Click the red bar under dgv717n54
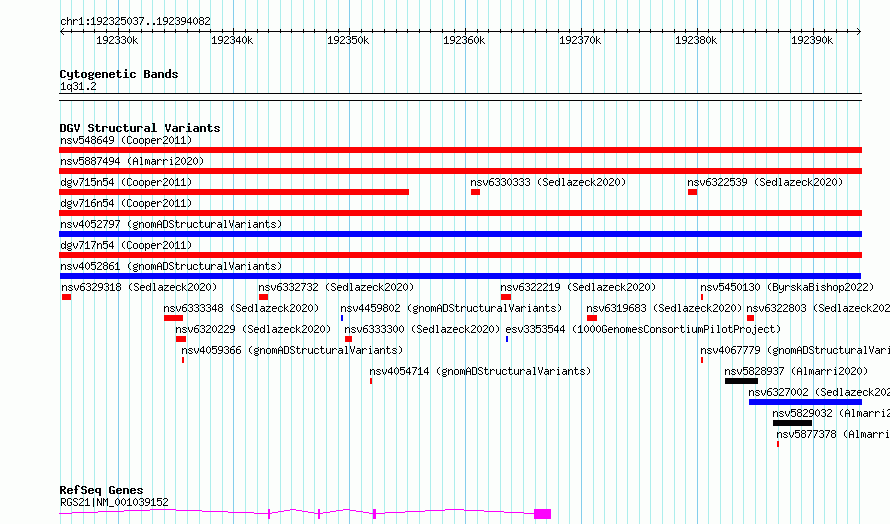Viewport: 890px width, 524px height. click(460, 255)
